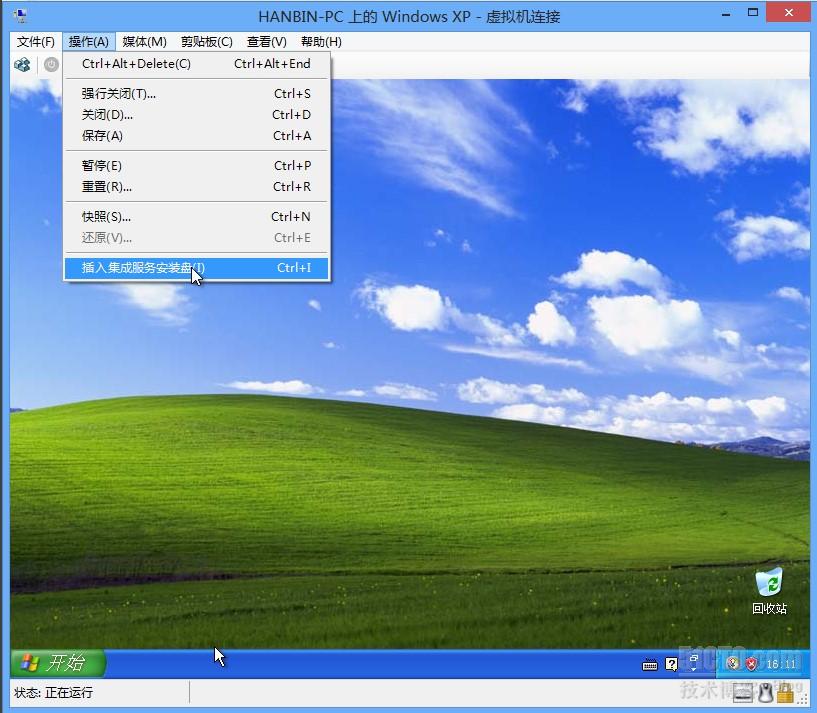Viewport: 817px width, 713px height.
Task: Open the Recycle Bin (回收站) desktop icon
Action: point(769,591)
